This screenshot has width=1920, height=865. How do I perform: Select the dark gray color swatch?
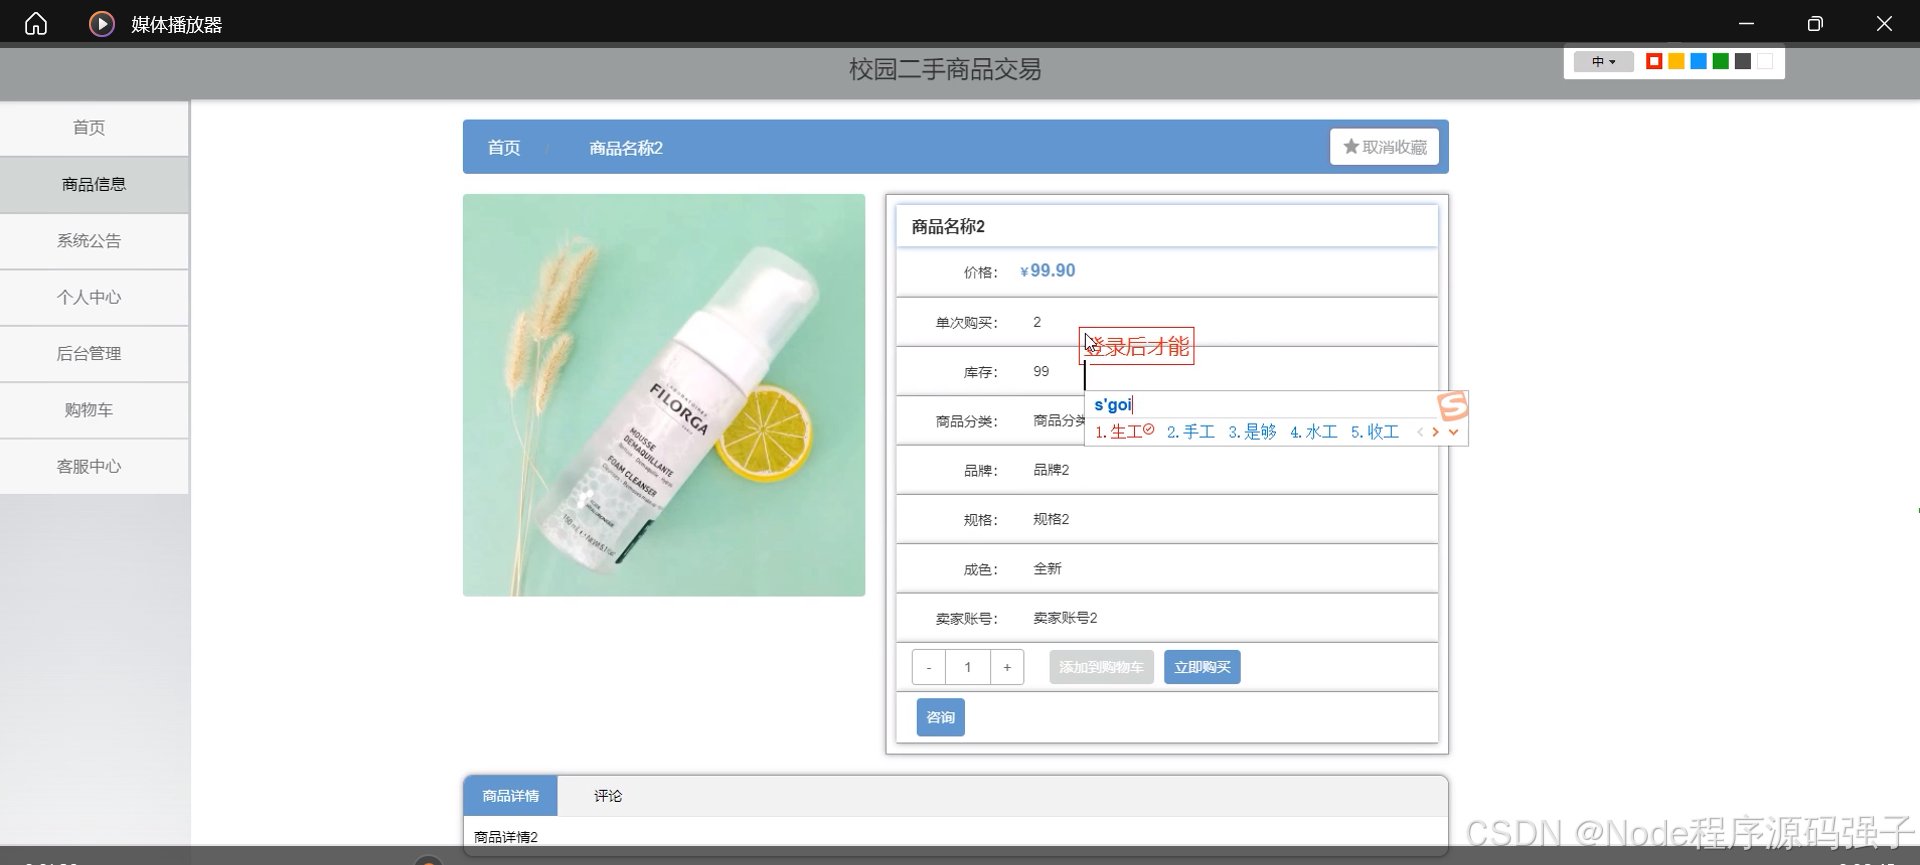pyautogui.click(x=1742, y=62)
